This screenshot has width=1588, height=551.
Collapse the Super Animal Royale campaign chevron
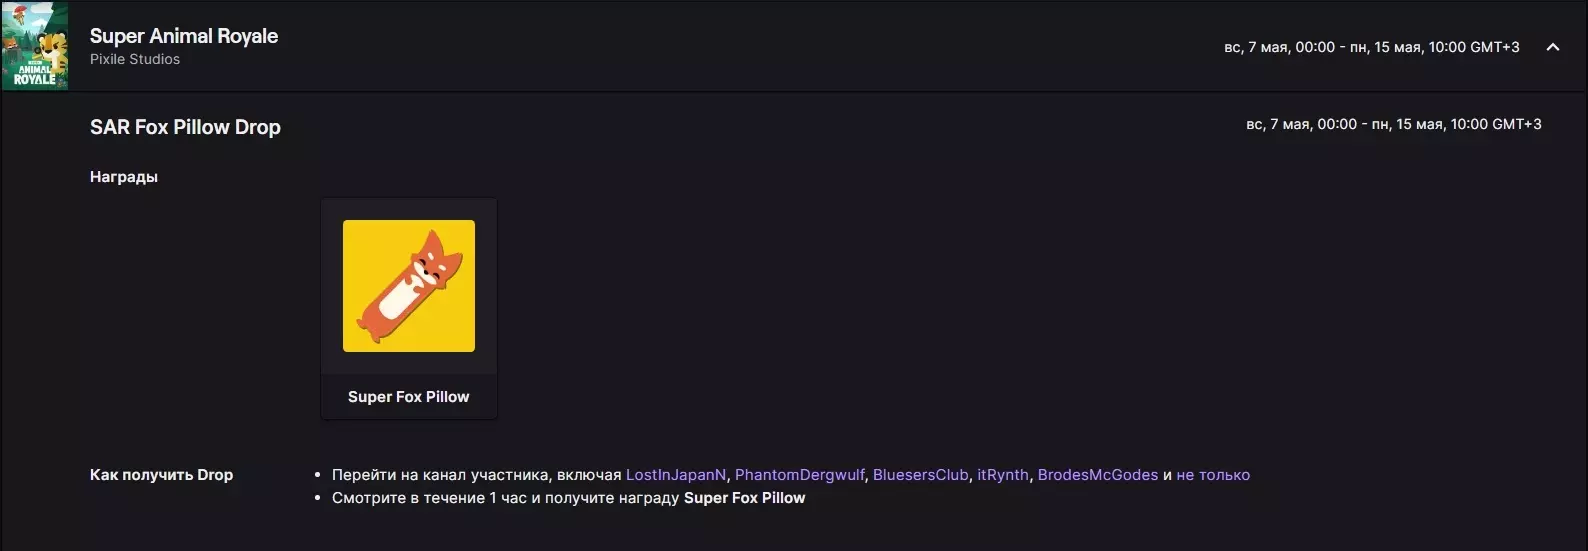[1552, 47]
